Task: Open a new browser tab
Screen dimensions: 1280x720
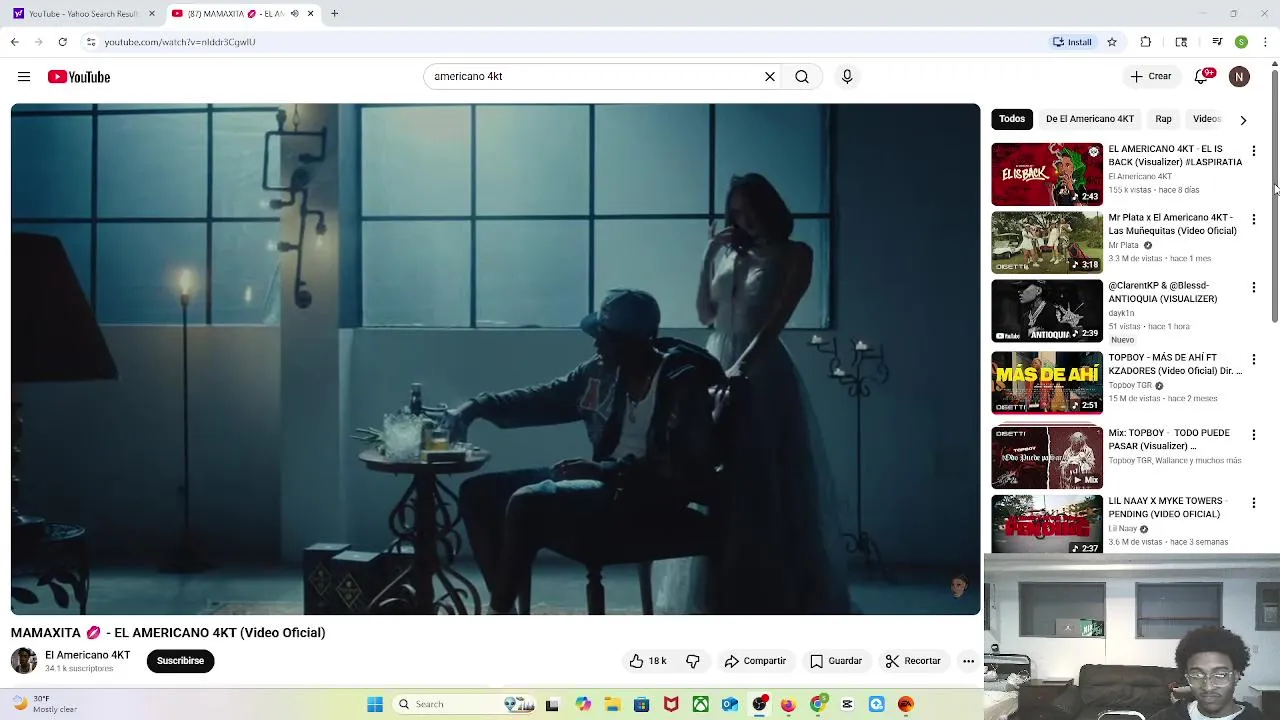Action: point(334,13)
